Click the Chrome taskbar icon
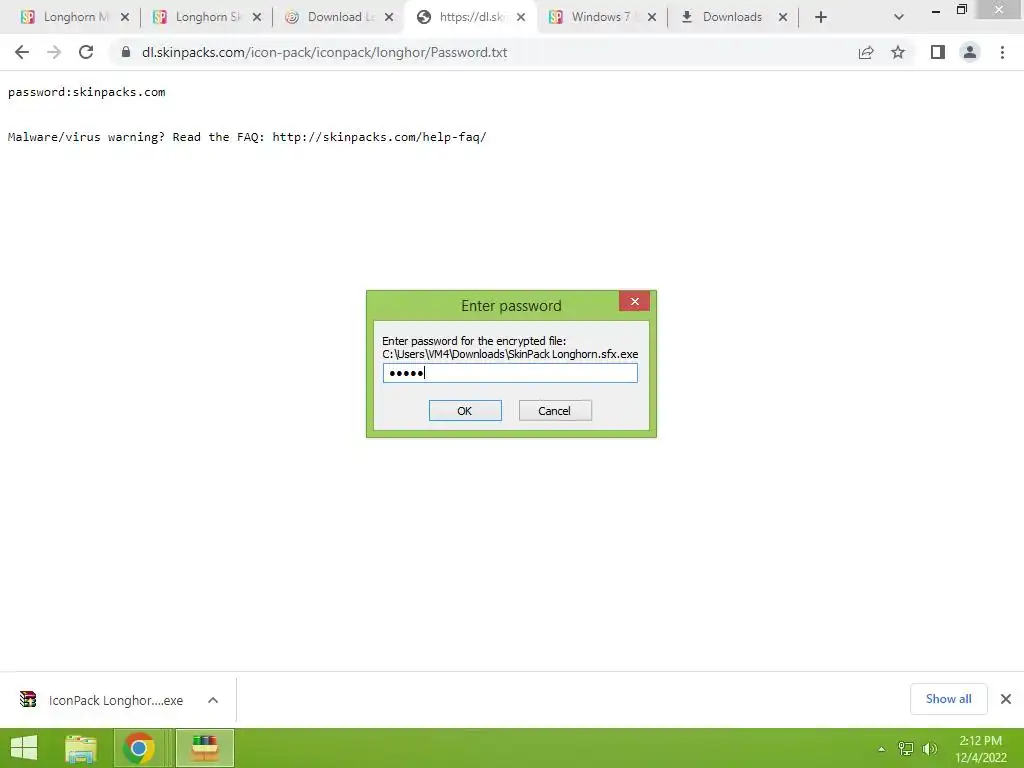1024x768 pixels. pos(138,748)
